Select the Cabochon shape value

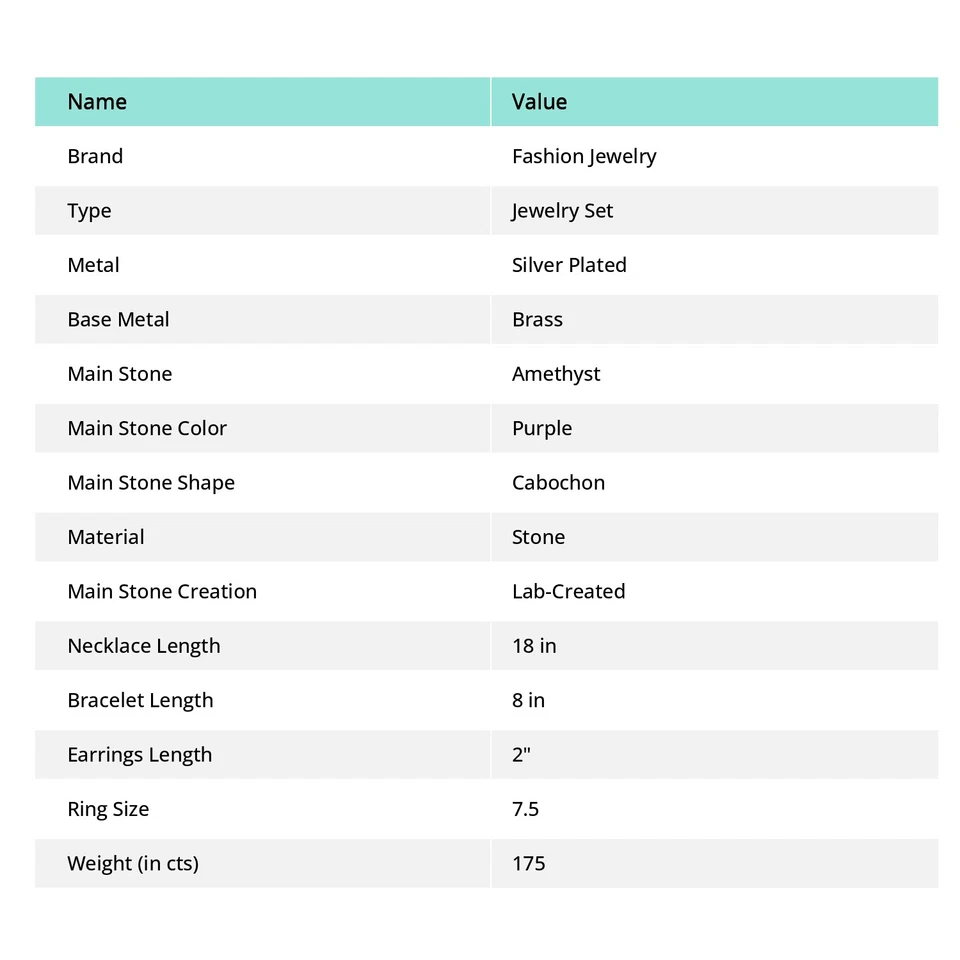(x=558, y=483)
